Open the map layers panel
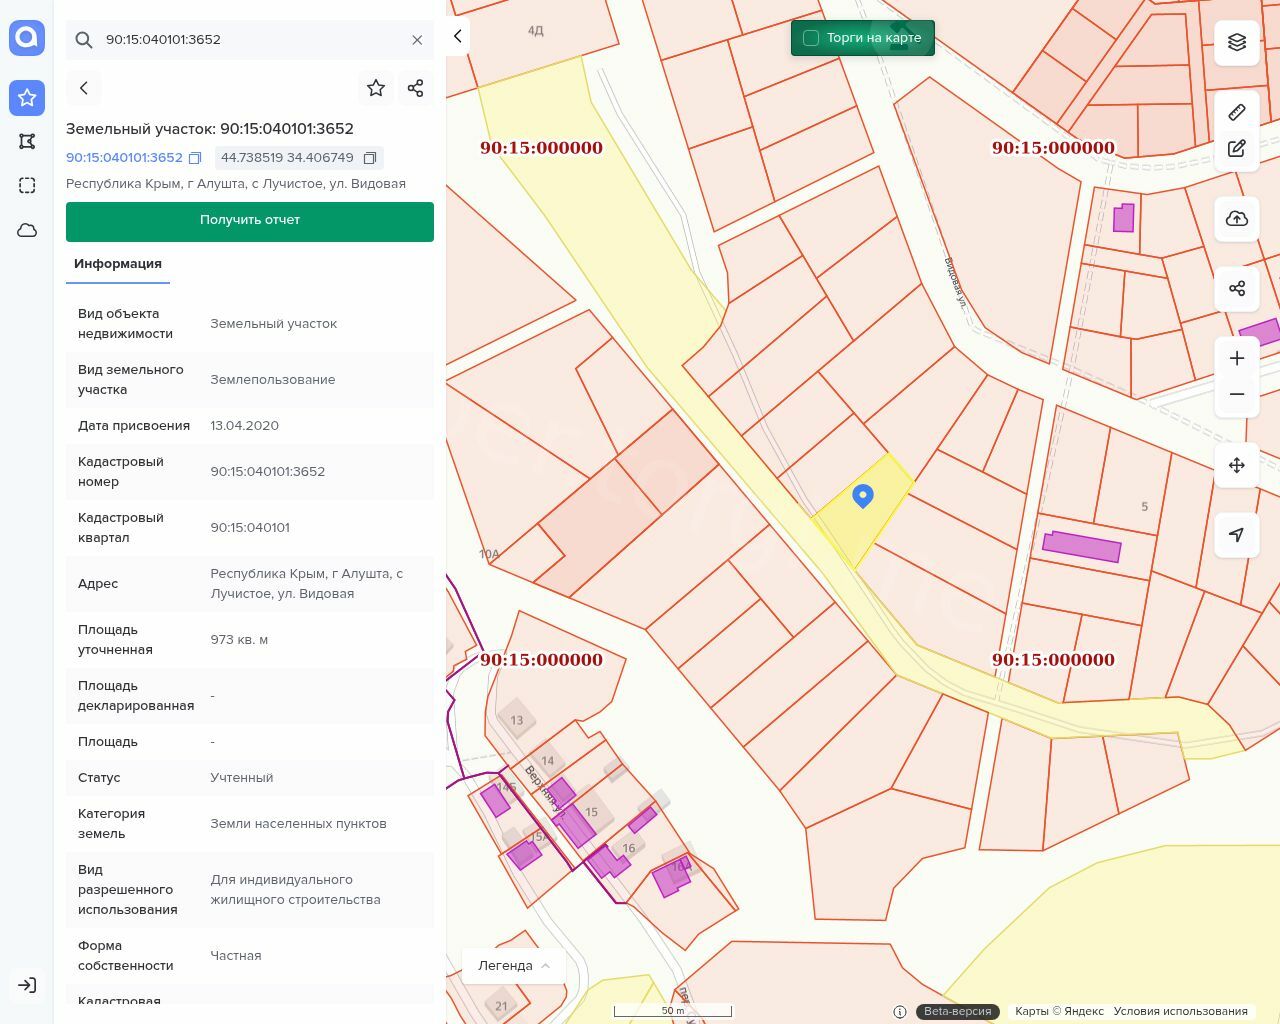Image resolution: width=1280 pixels, height=1024 pixels. (1237, 42)
